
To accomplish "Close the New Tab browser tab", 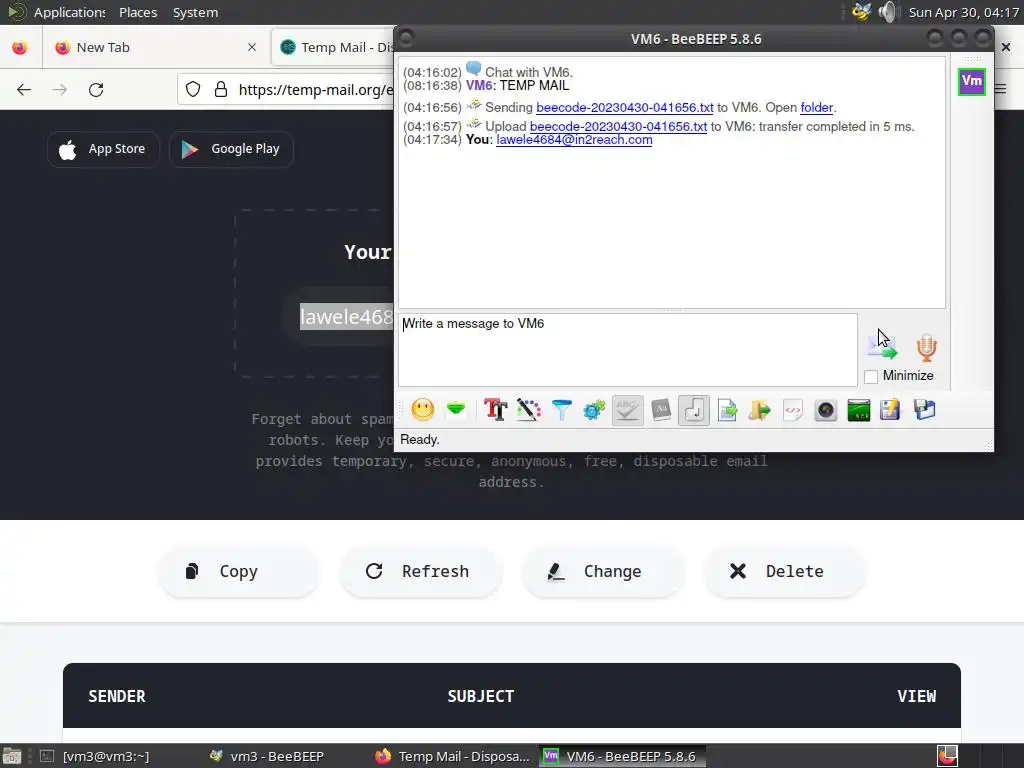I will coord(251,47).
